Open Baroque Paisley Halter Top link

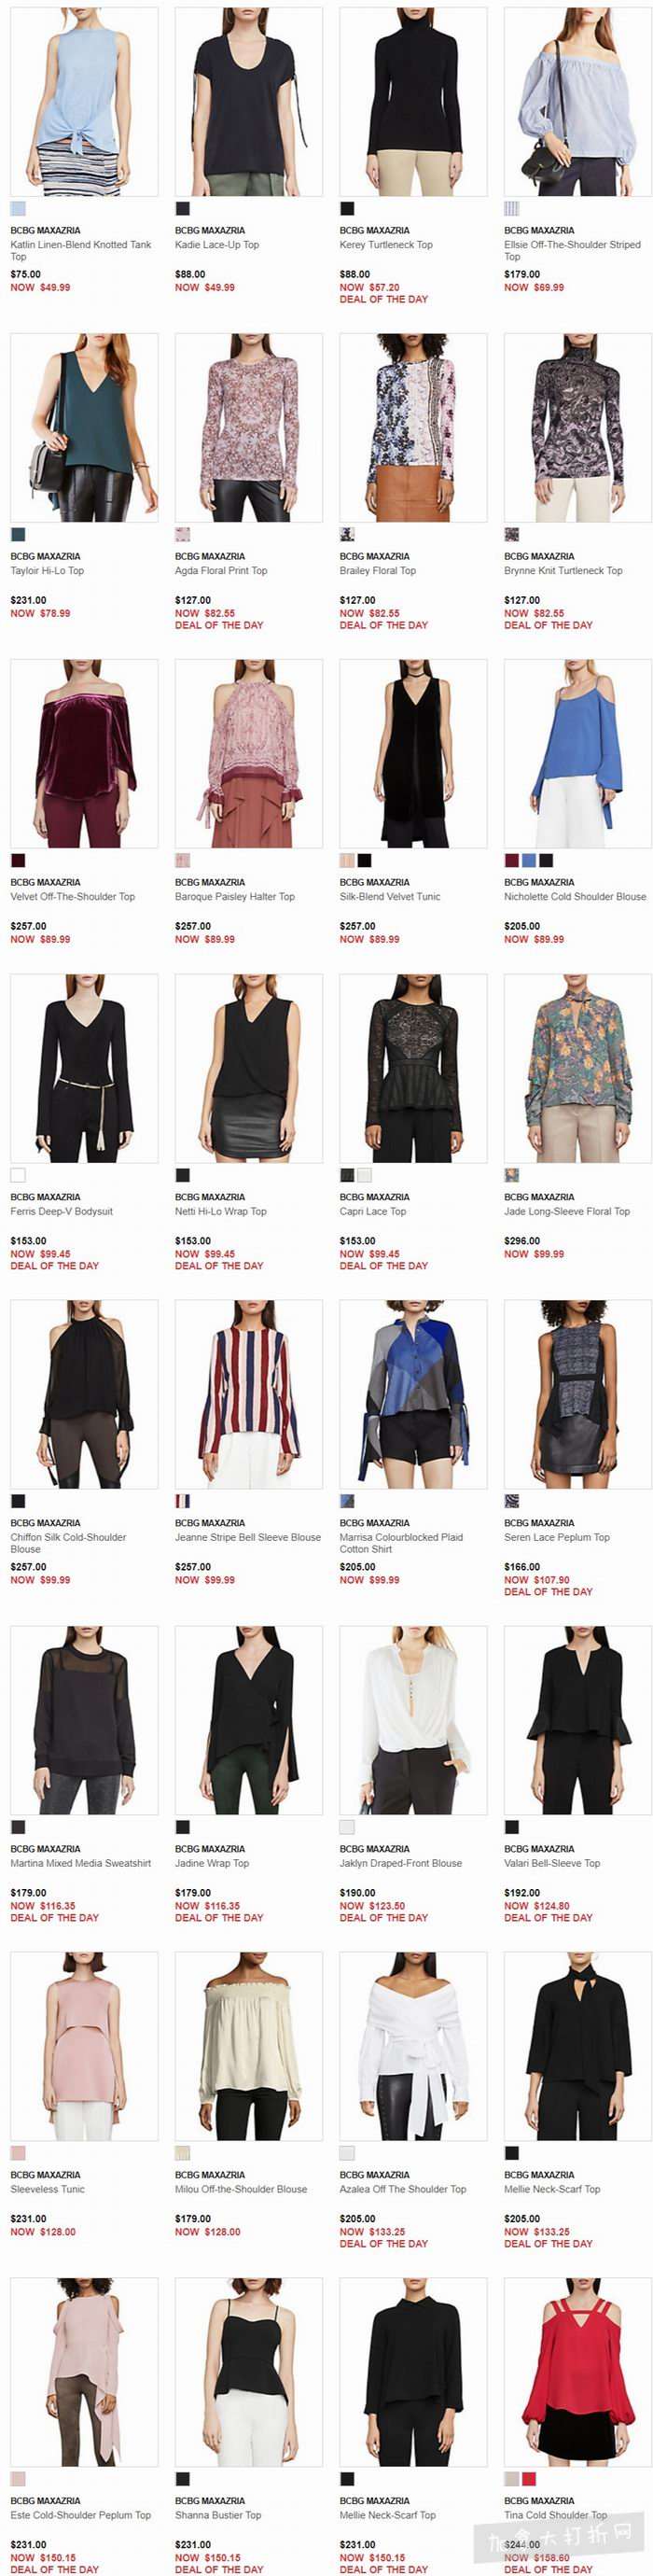click(x=235, y=897)
